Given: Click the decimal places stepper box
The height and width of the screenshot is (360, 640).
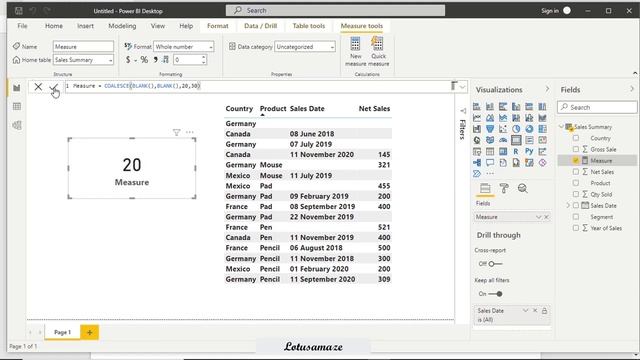Looking at the screenshot, I should 190,60.
